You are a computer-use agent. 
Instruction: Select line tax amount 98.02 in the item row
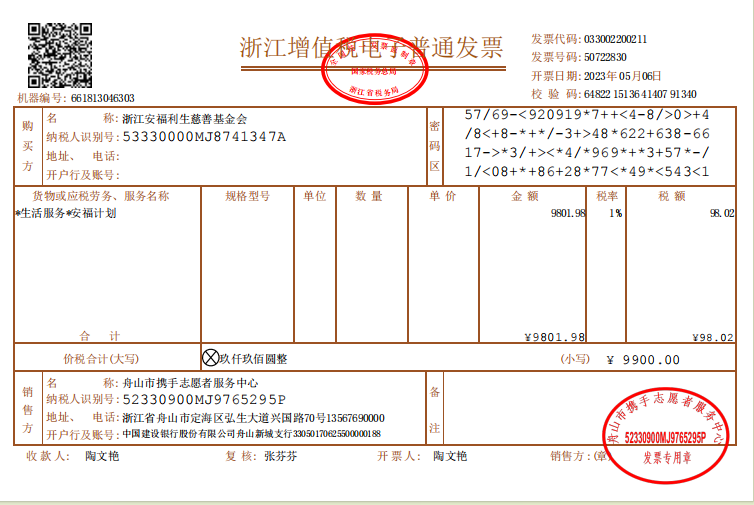click(722, 213)
